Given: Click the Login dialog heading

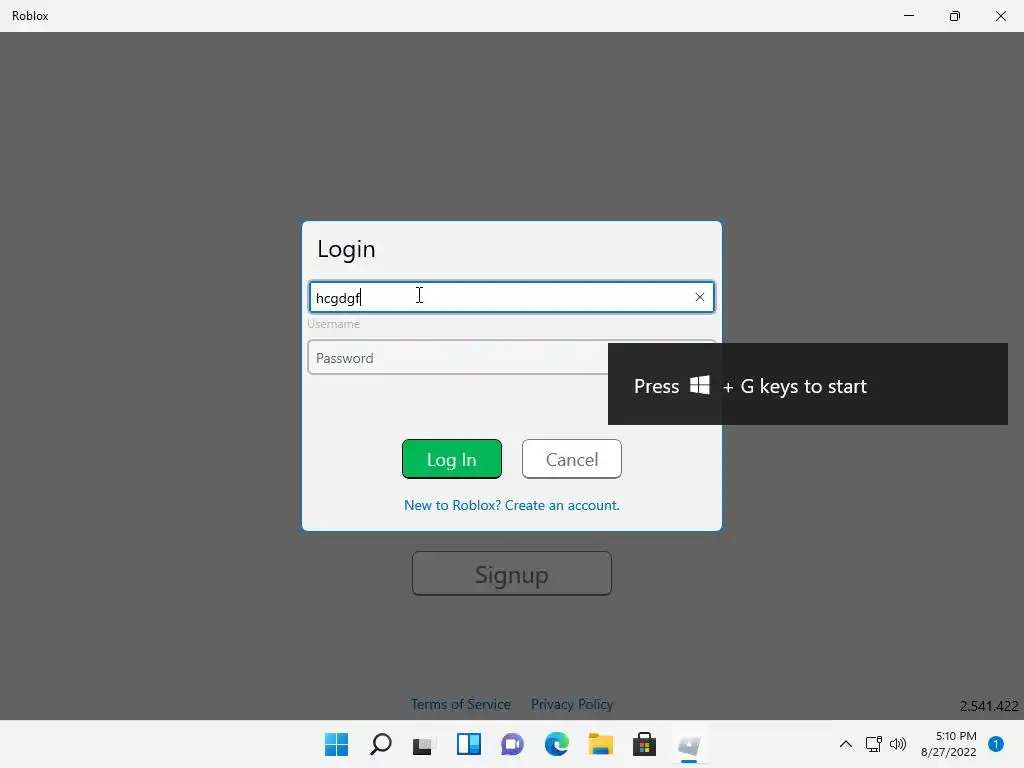Looking at the screenshot, I should [346, 249].
